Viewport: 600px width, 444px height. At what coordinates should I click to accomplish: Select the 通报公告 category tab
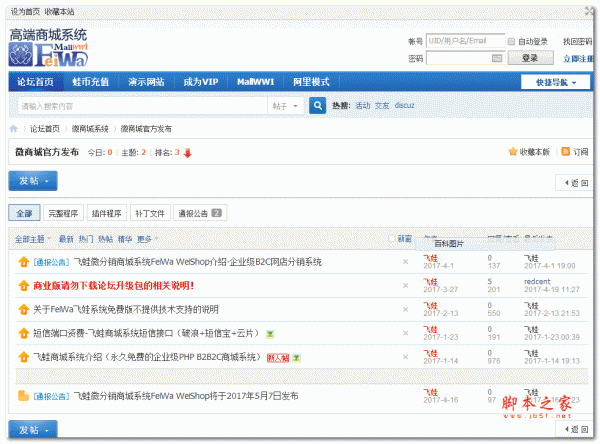point(200,213)
